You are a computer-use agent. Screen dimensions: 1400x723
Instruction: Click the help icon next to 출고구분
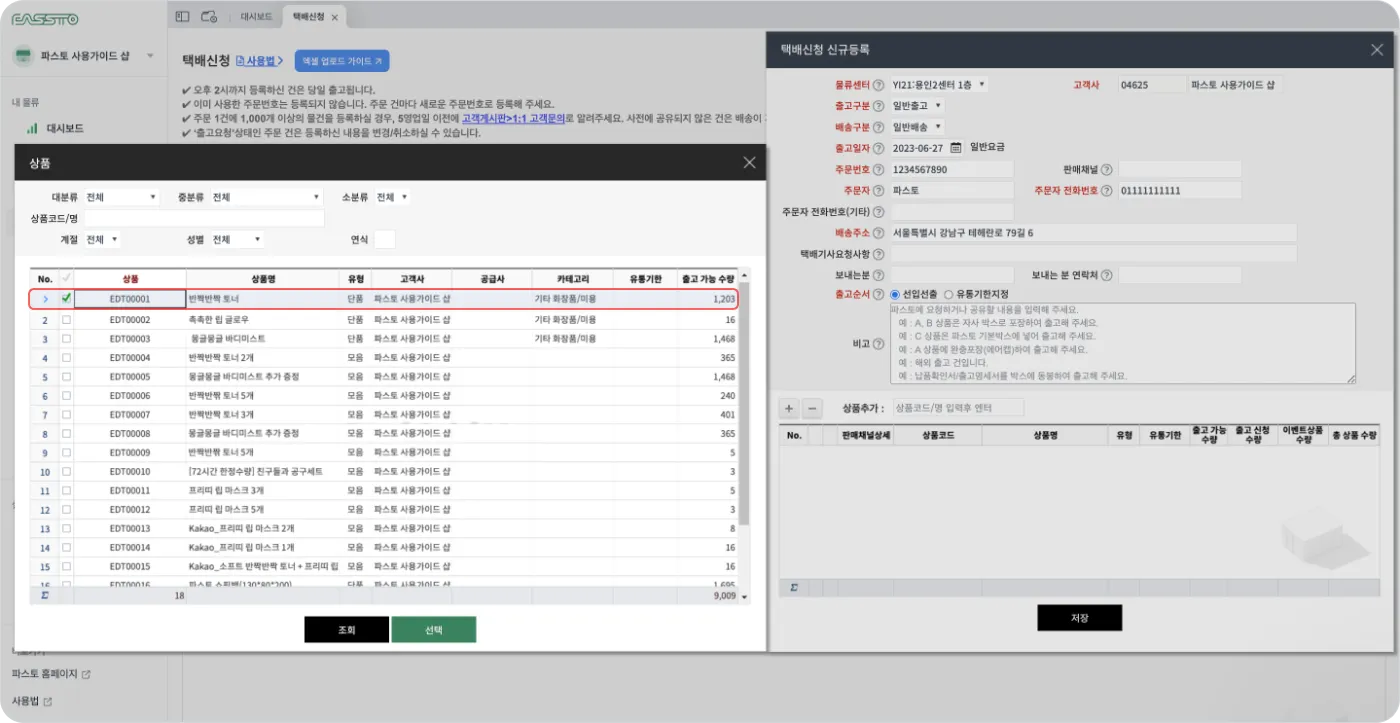coord(878,106)
